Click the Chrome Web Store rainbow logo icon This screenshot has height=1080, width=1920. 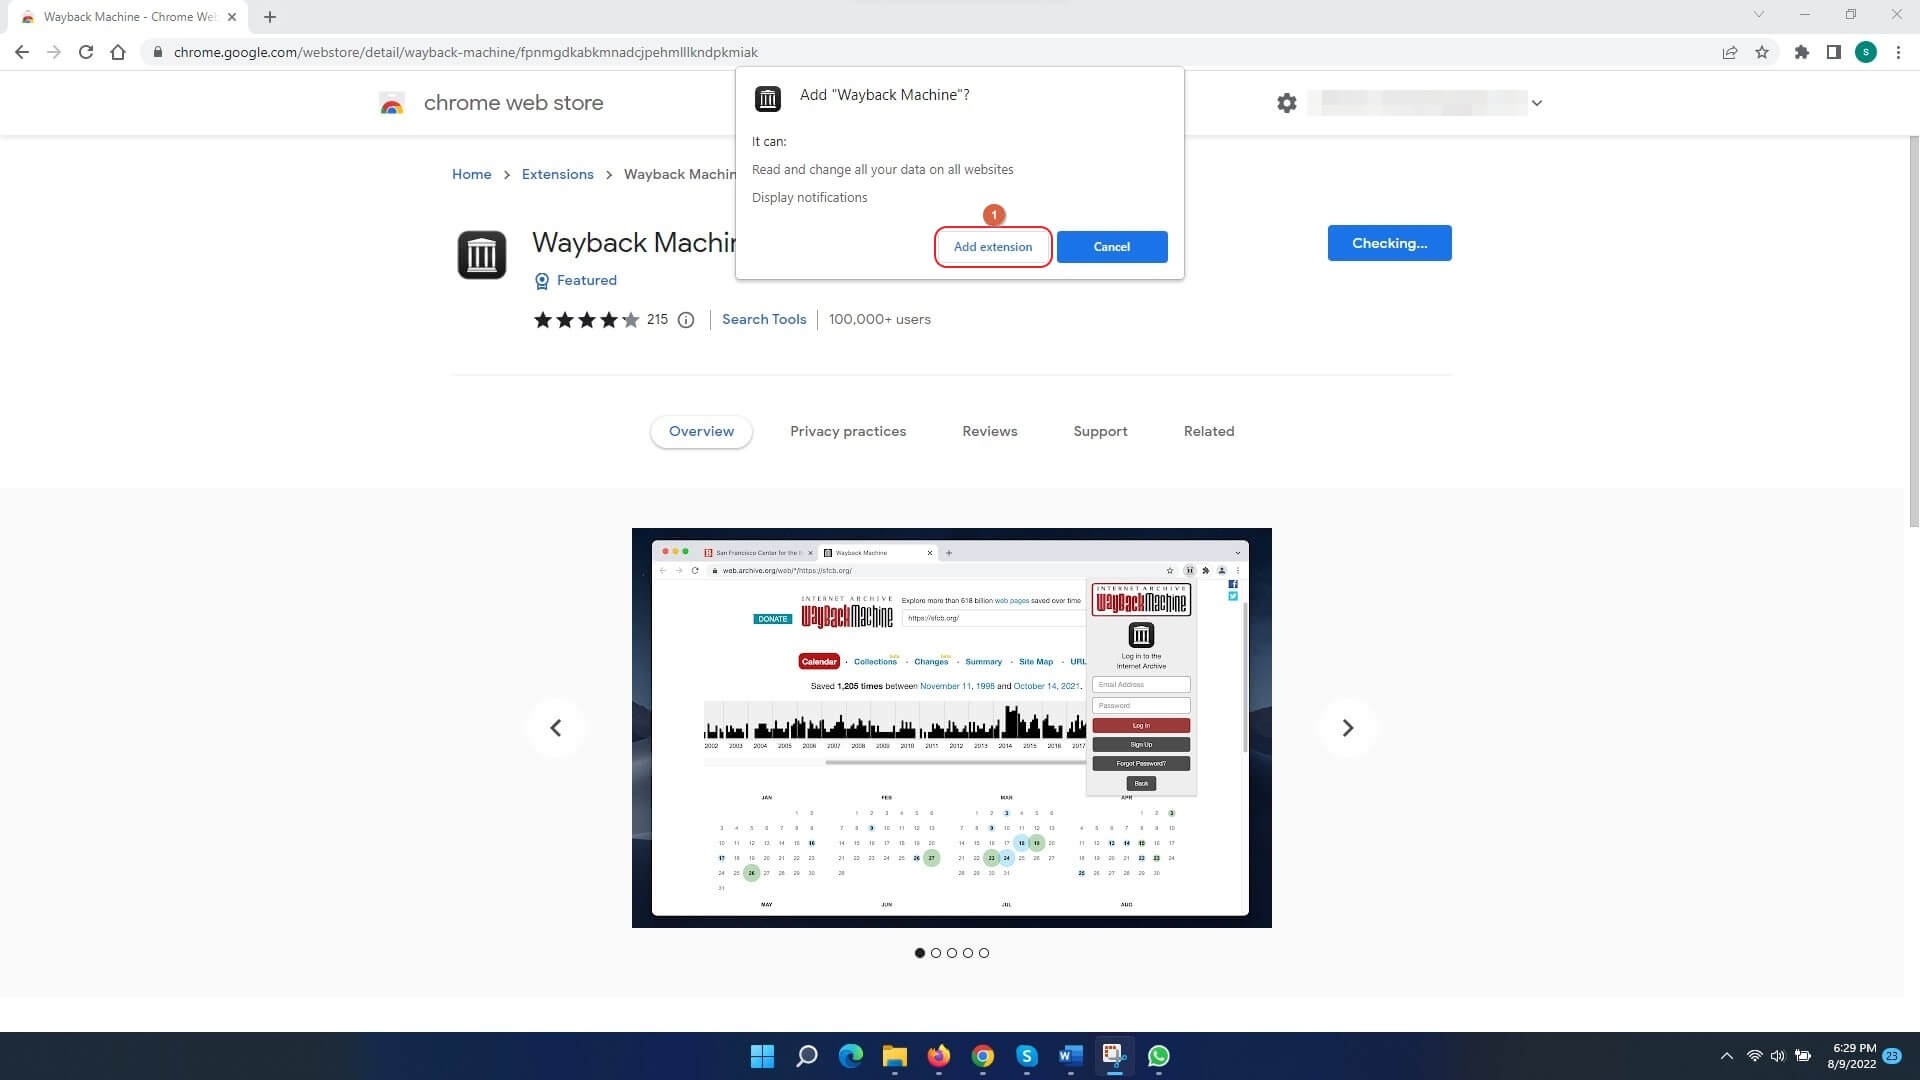tap(390, 103)
